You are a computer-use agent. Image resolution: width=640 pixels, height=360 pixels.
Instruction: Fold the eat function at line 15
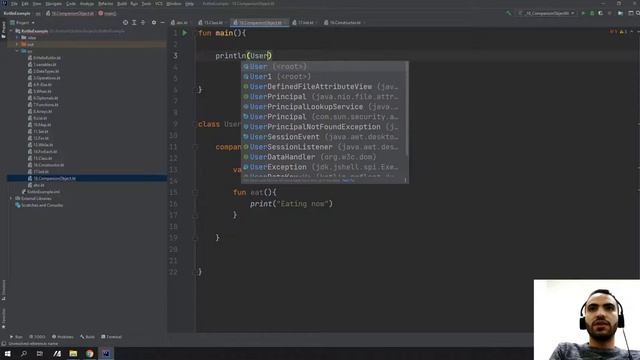[x=196, y=192]
